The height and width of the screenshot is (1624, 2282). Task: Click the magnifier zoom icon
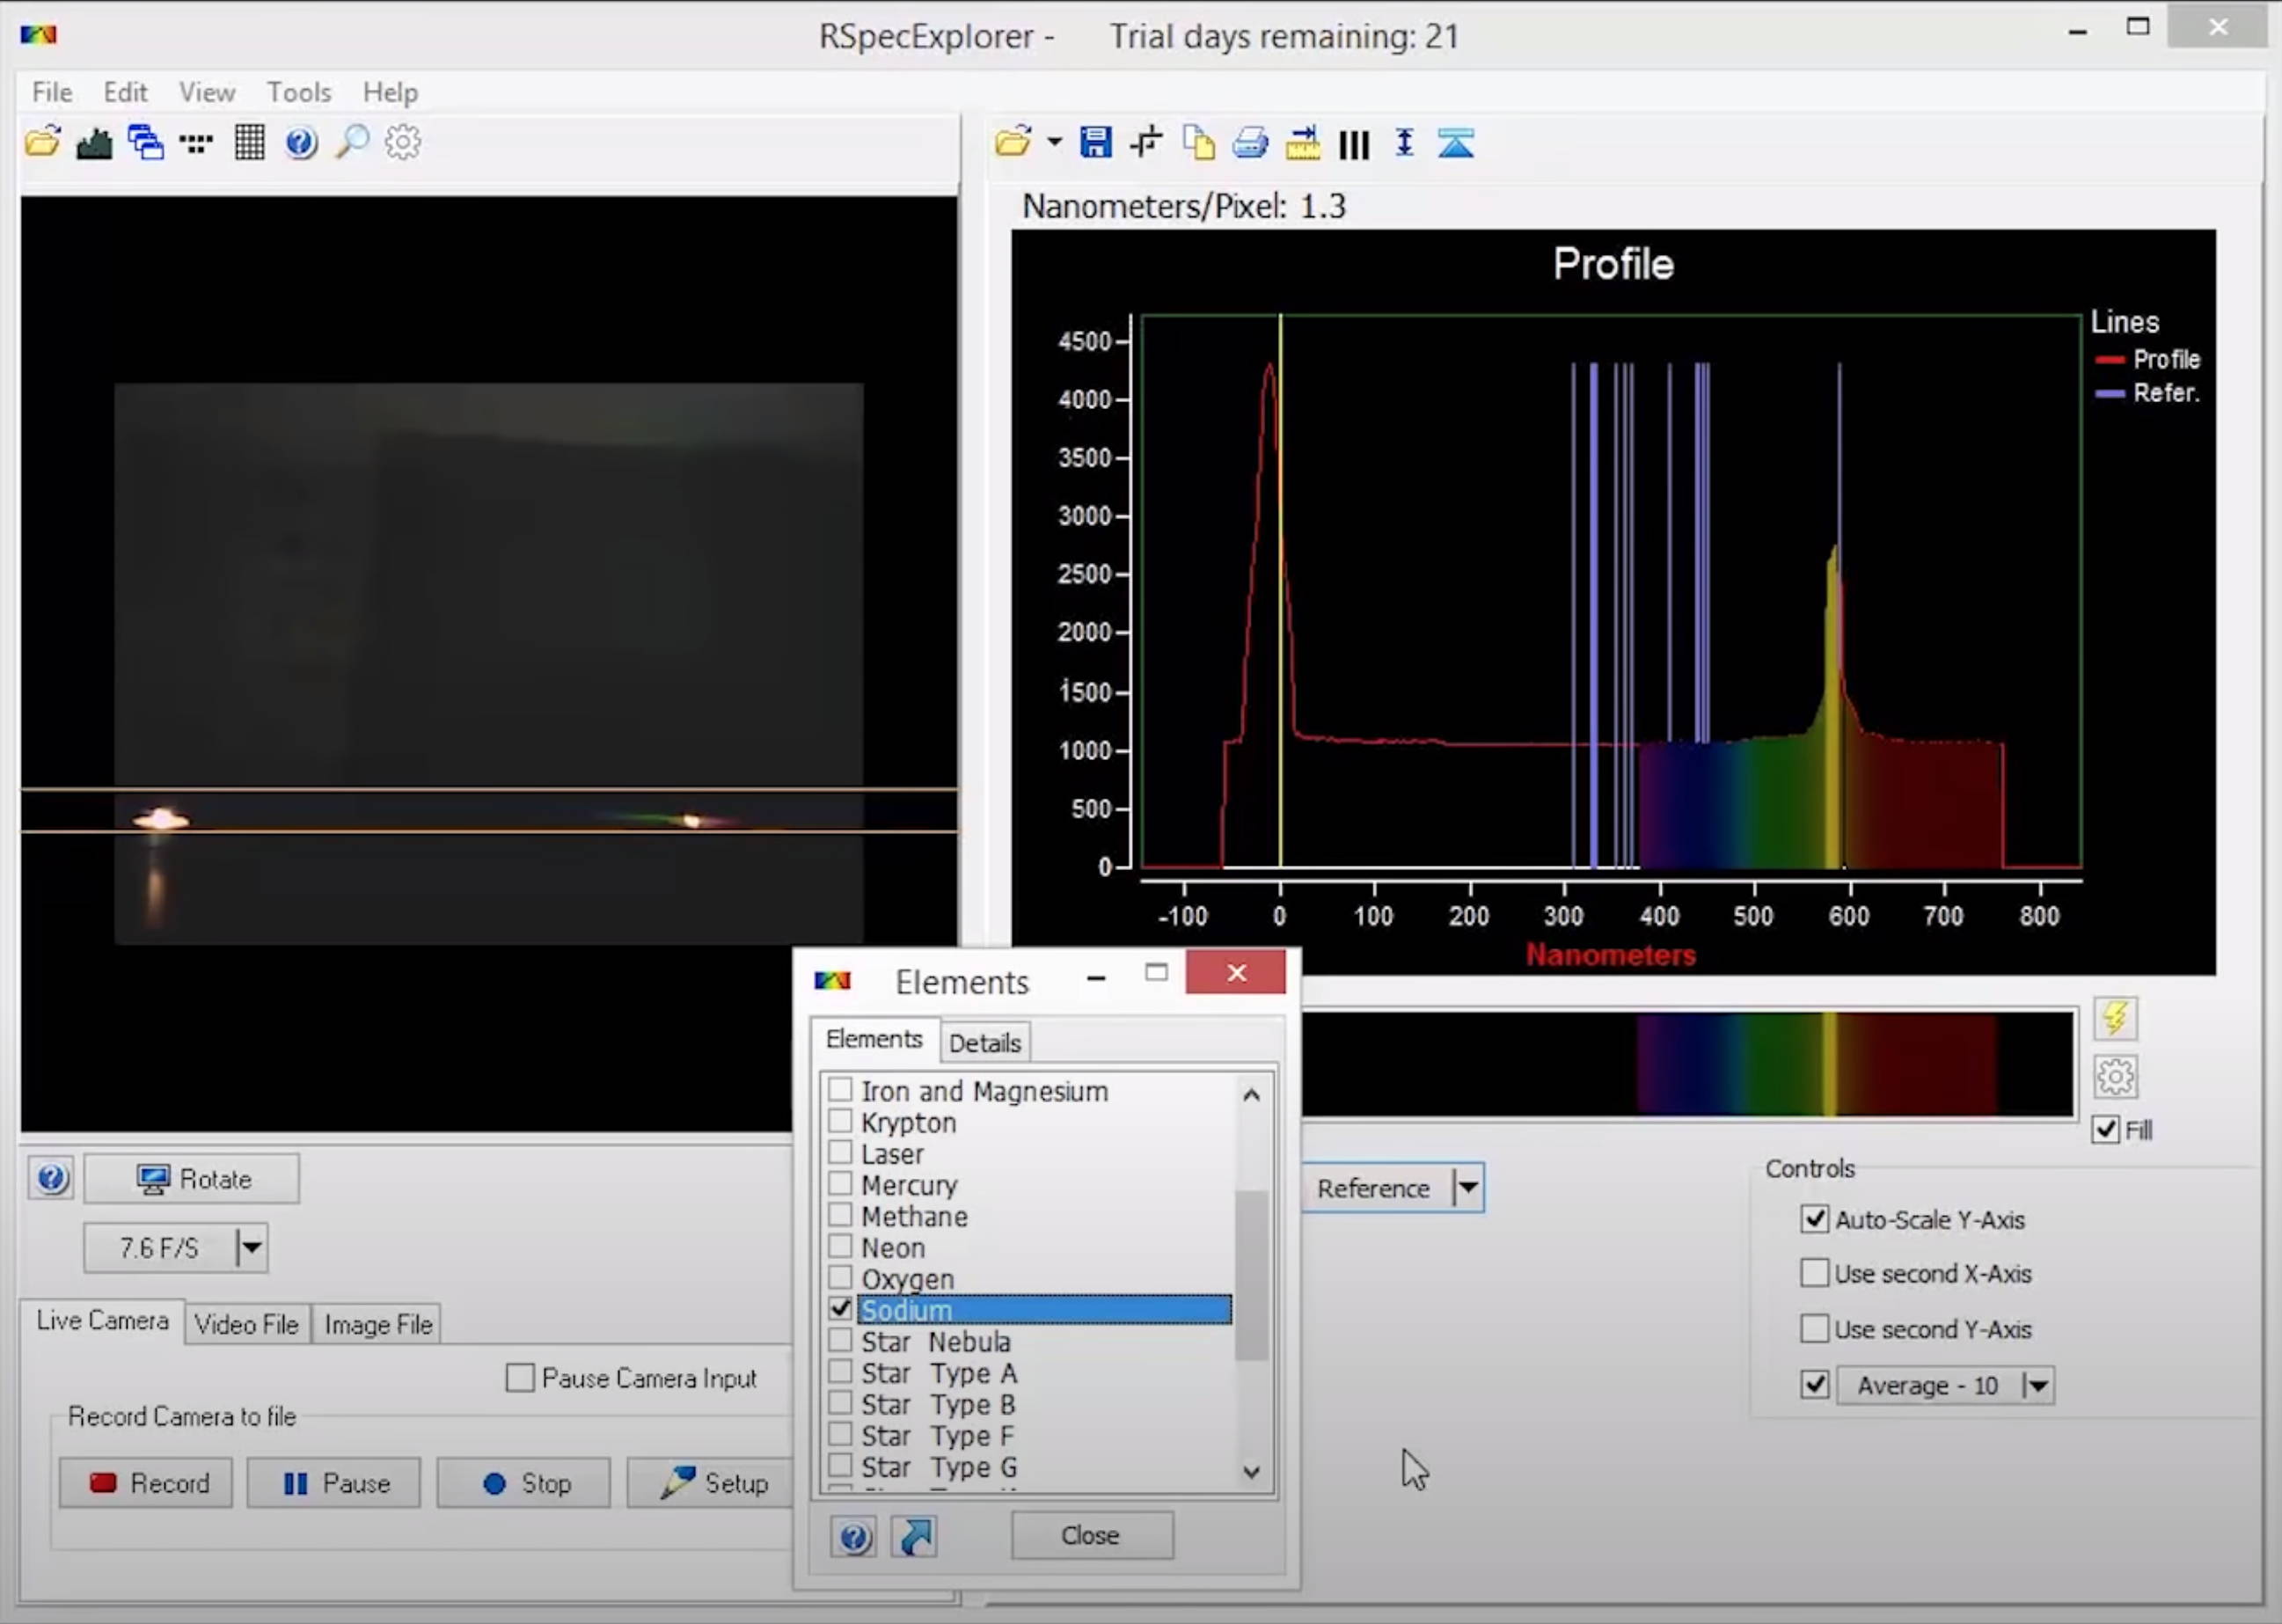pyautogui.click(x=352, y=143)
